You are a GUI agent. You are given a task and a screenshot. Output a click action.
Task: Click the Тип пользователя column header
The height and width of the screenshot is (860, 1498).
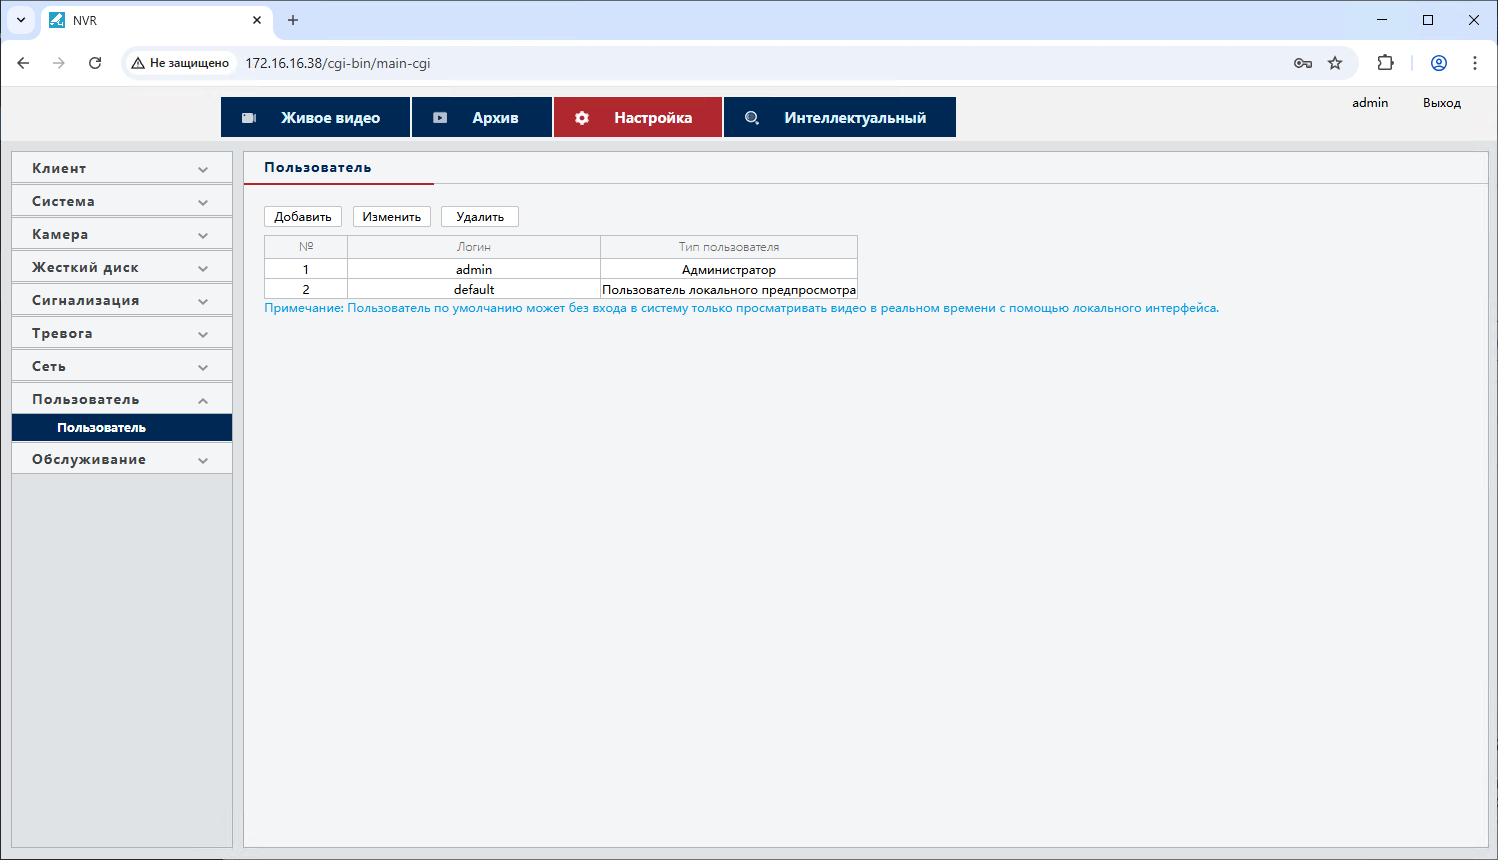[729, 247]
